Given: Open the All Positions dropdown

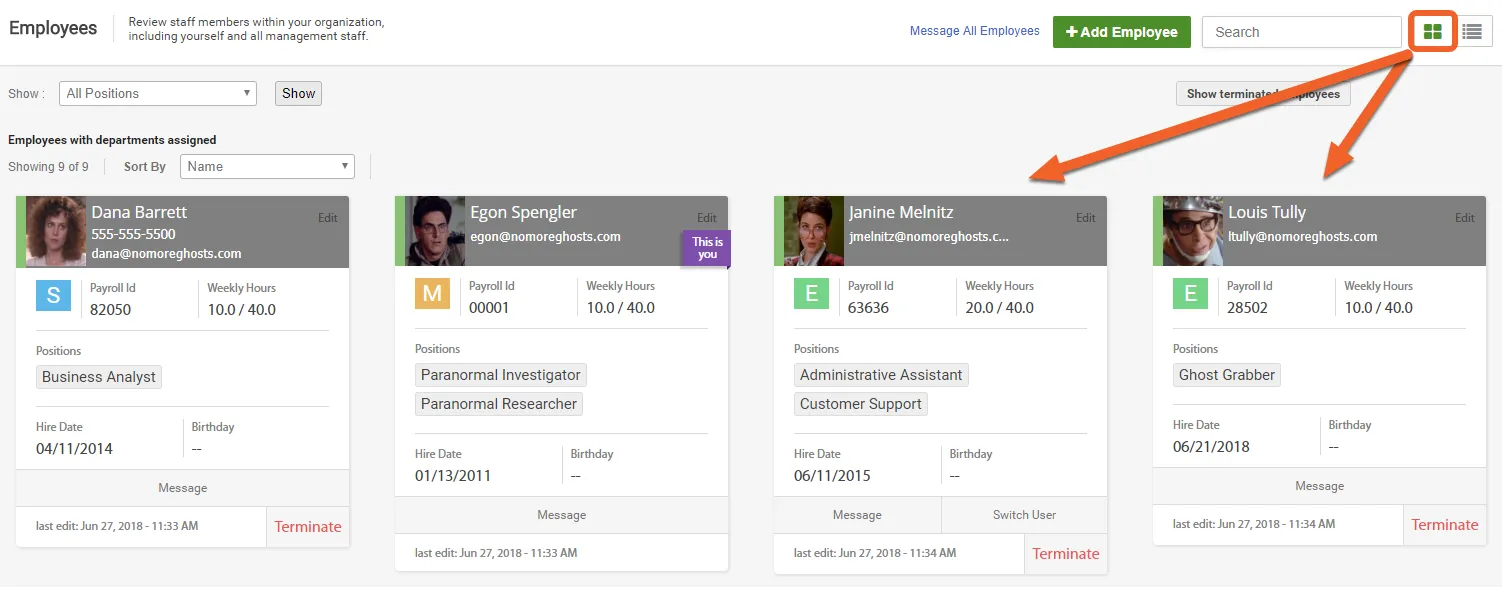Looking at the screenshot, I should tap(158, 93).
